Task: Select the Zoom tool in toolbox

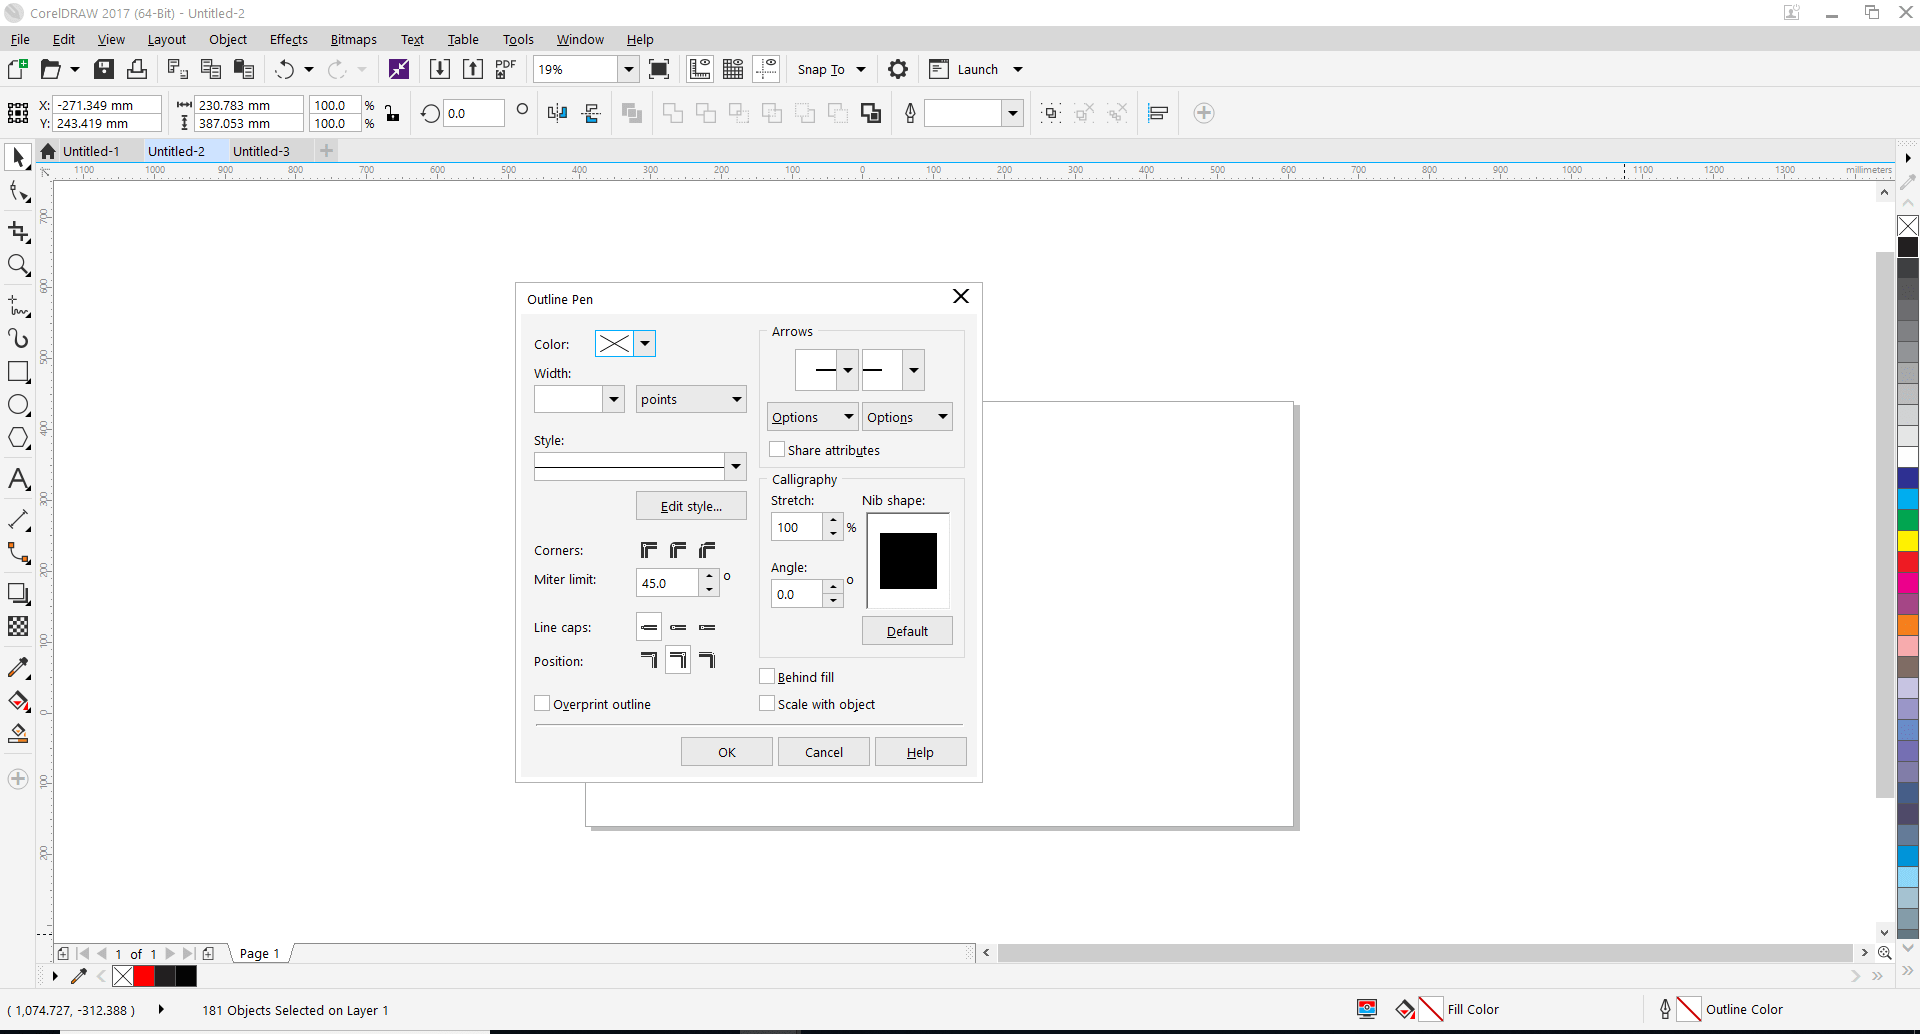Action: pos(18,265)
